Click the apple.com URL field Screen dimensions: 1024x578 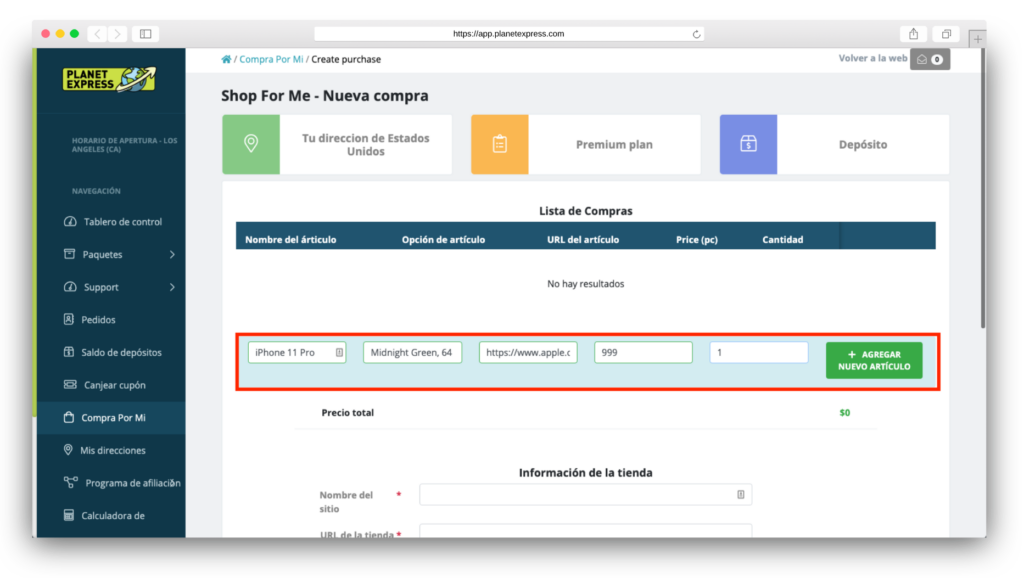pyautogui.click(x=528, y=353)
